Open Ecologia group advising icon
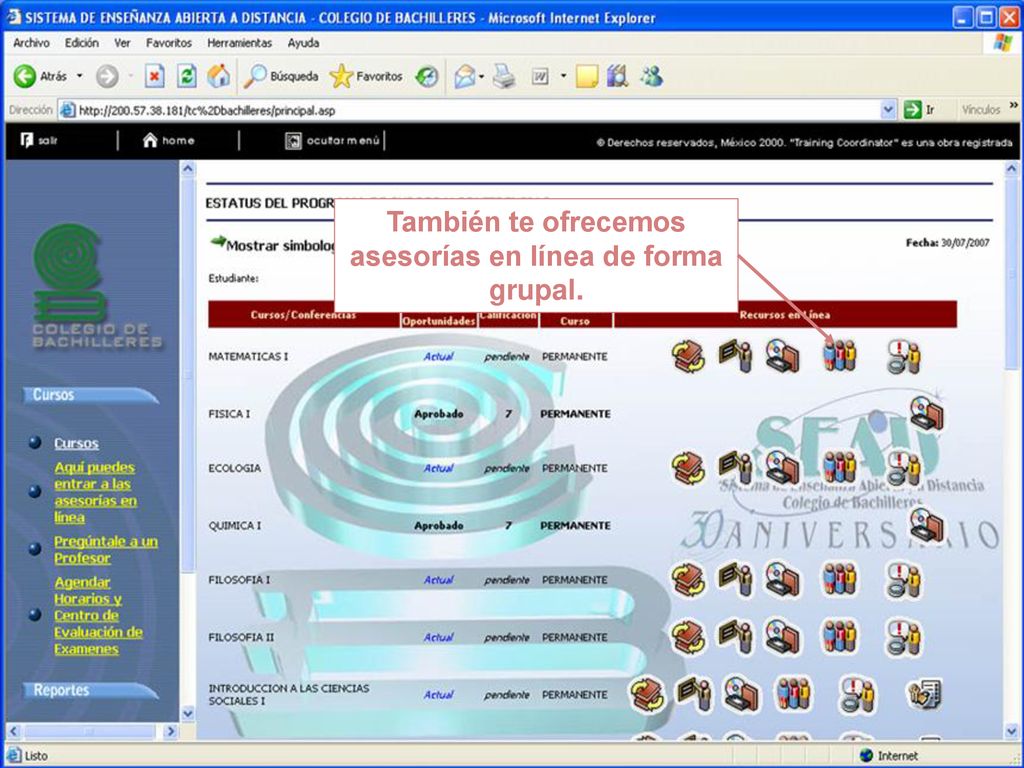 (839, 468)
